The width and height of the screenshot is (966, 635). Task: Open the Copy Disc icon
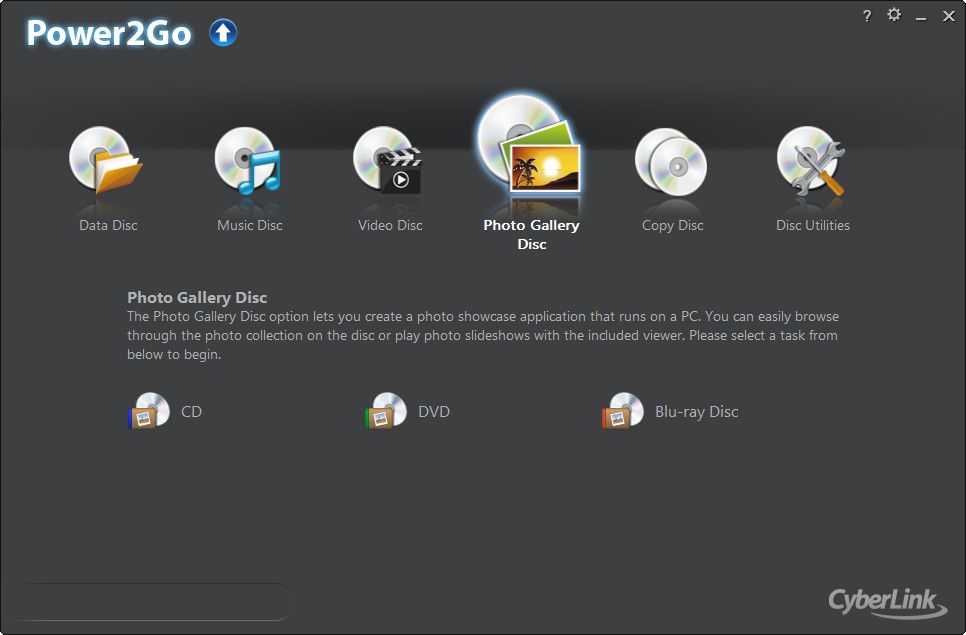tap(671, 161)
